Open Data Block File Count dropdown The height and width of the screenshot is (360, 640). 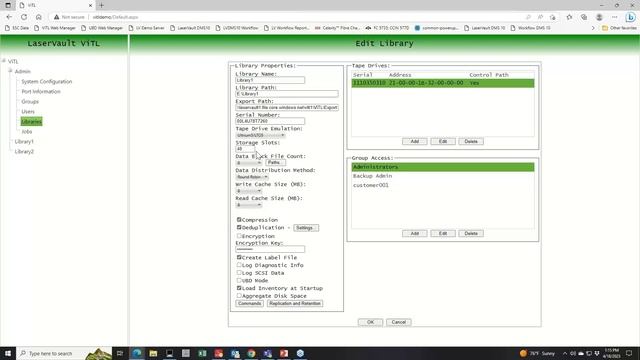pyautogui.click(x=249, y=163)
